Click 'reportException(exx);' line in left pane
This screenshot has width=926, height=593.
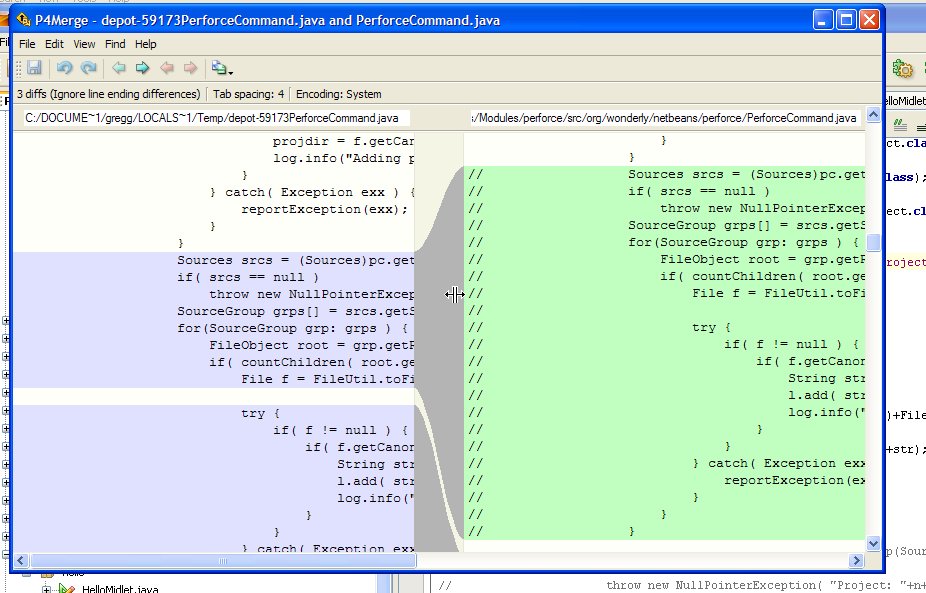pyautogui.click(x=324, y=209)
